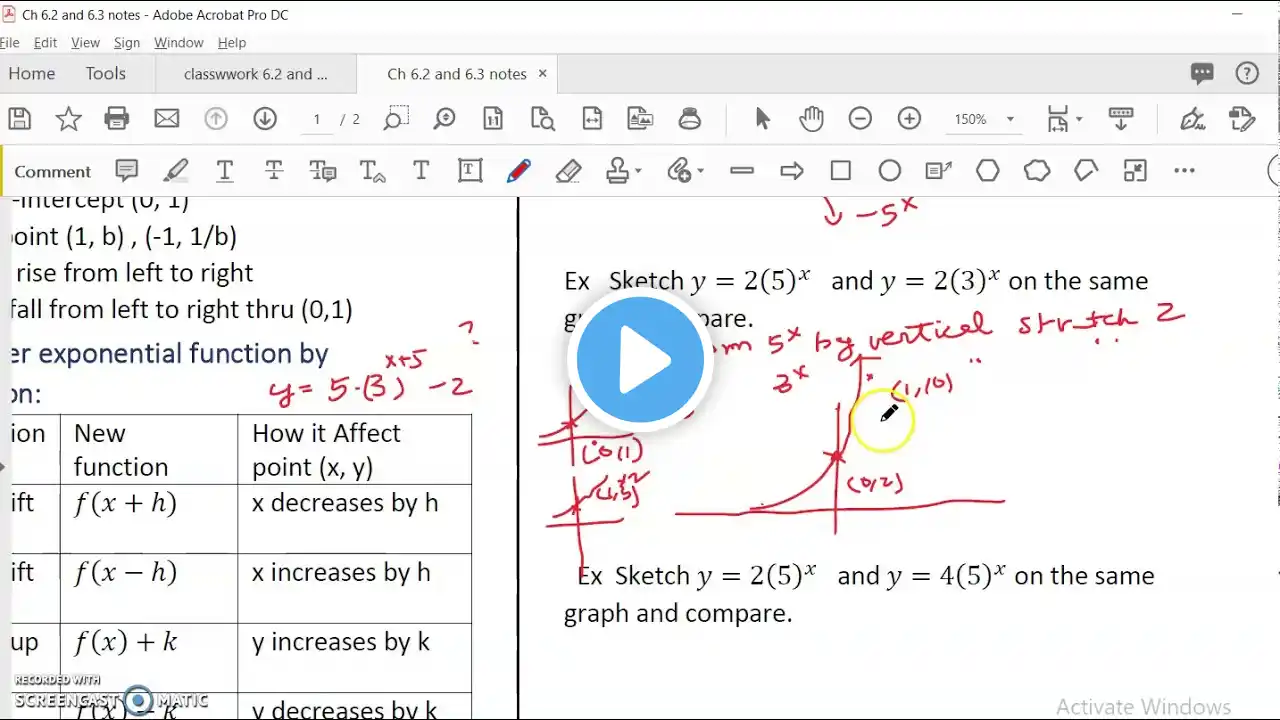The image size is (1280, 720).
Task: Click the Attach File paperclip icon
Action: (x=680, y=171)
